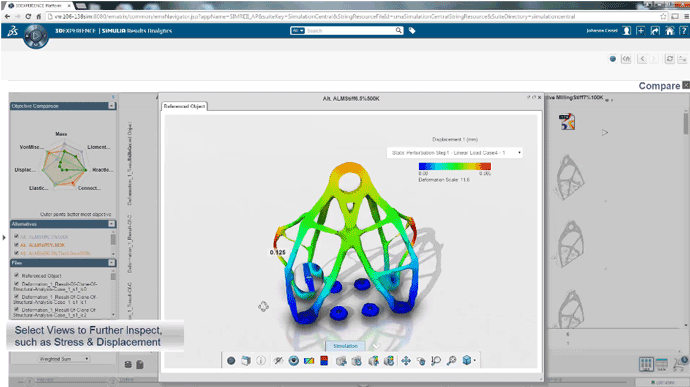Collapse the Alternatives panel header
This screenshot has height=387, width=690.
(111, 224)
